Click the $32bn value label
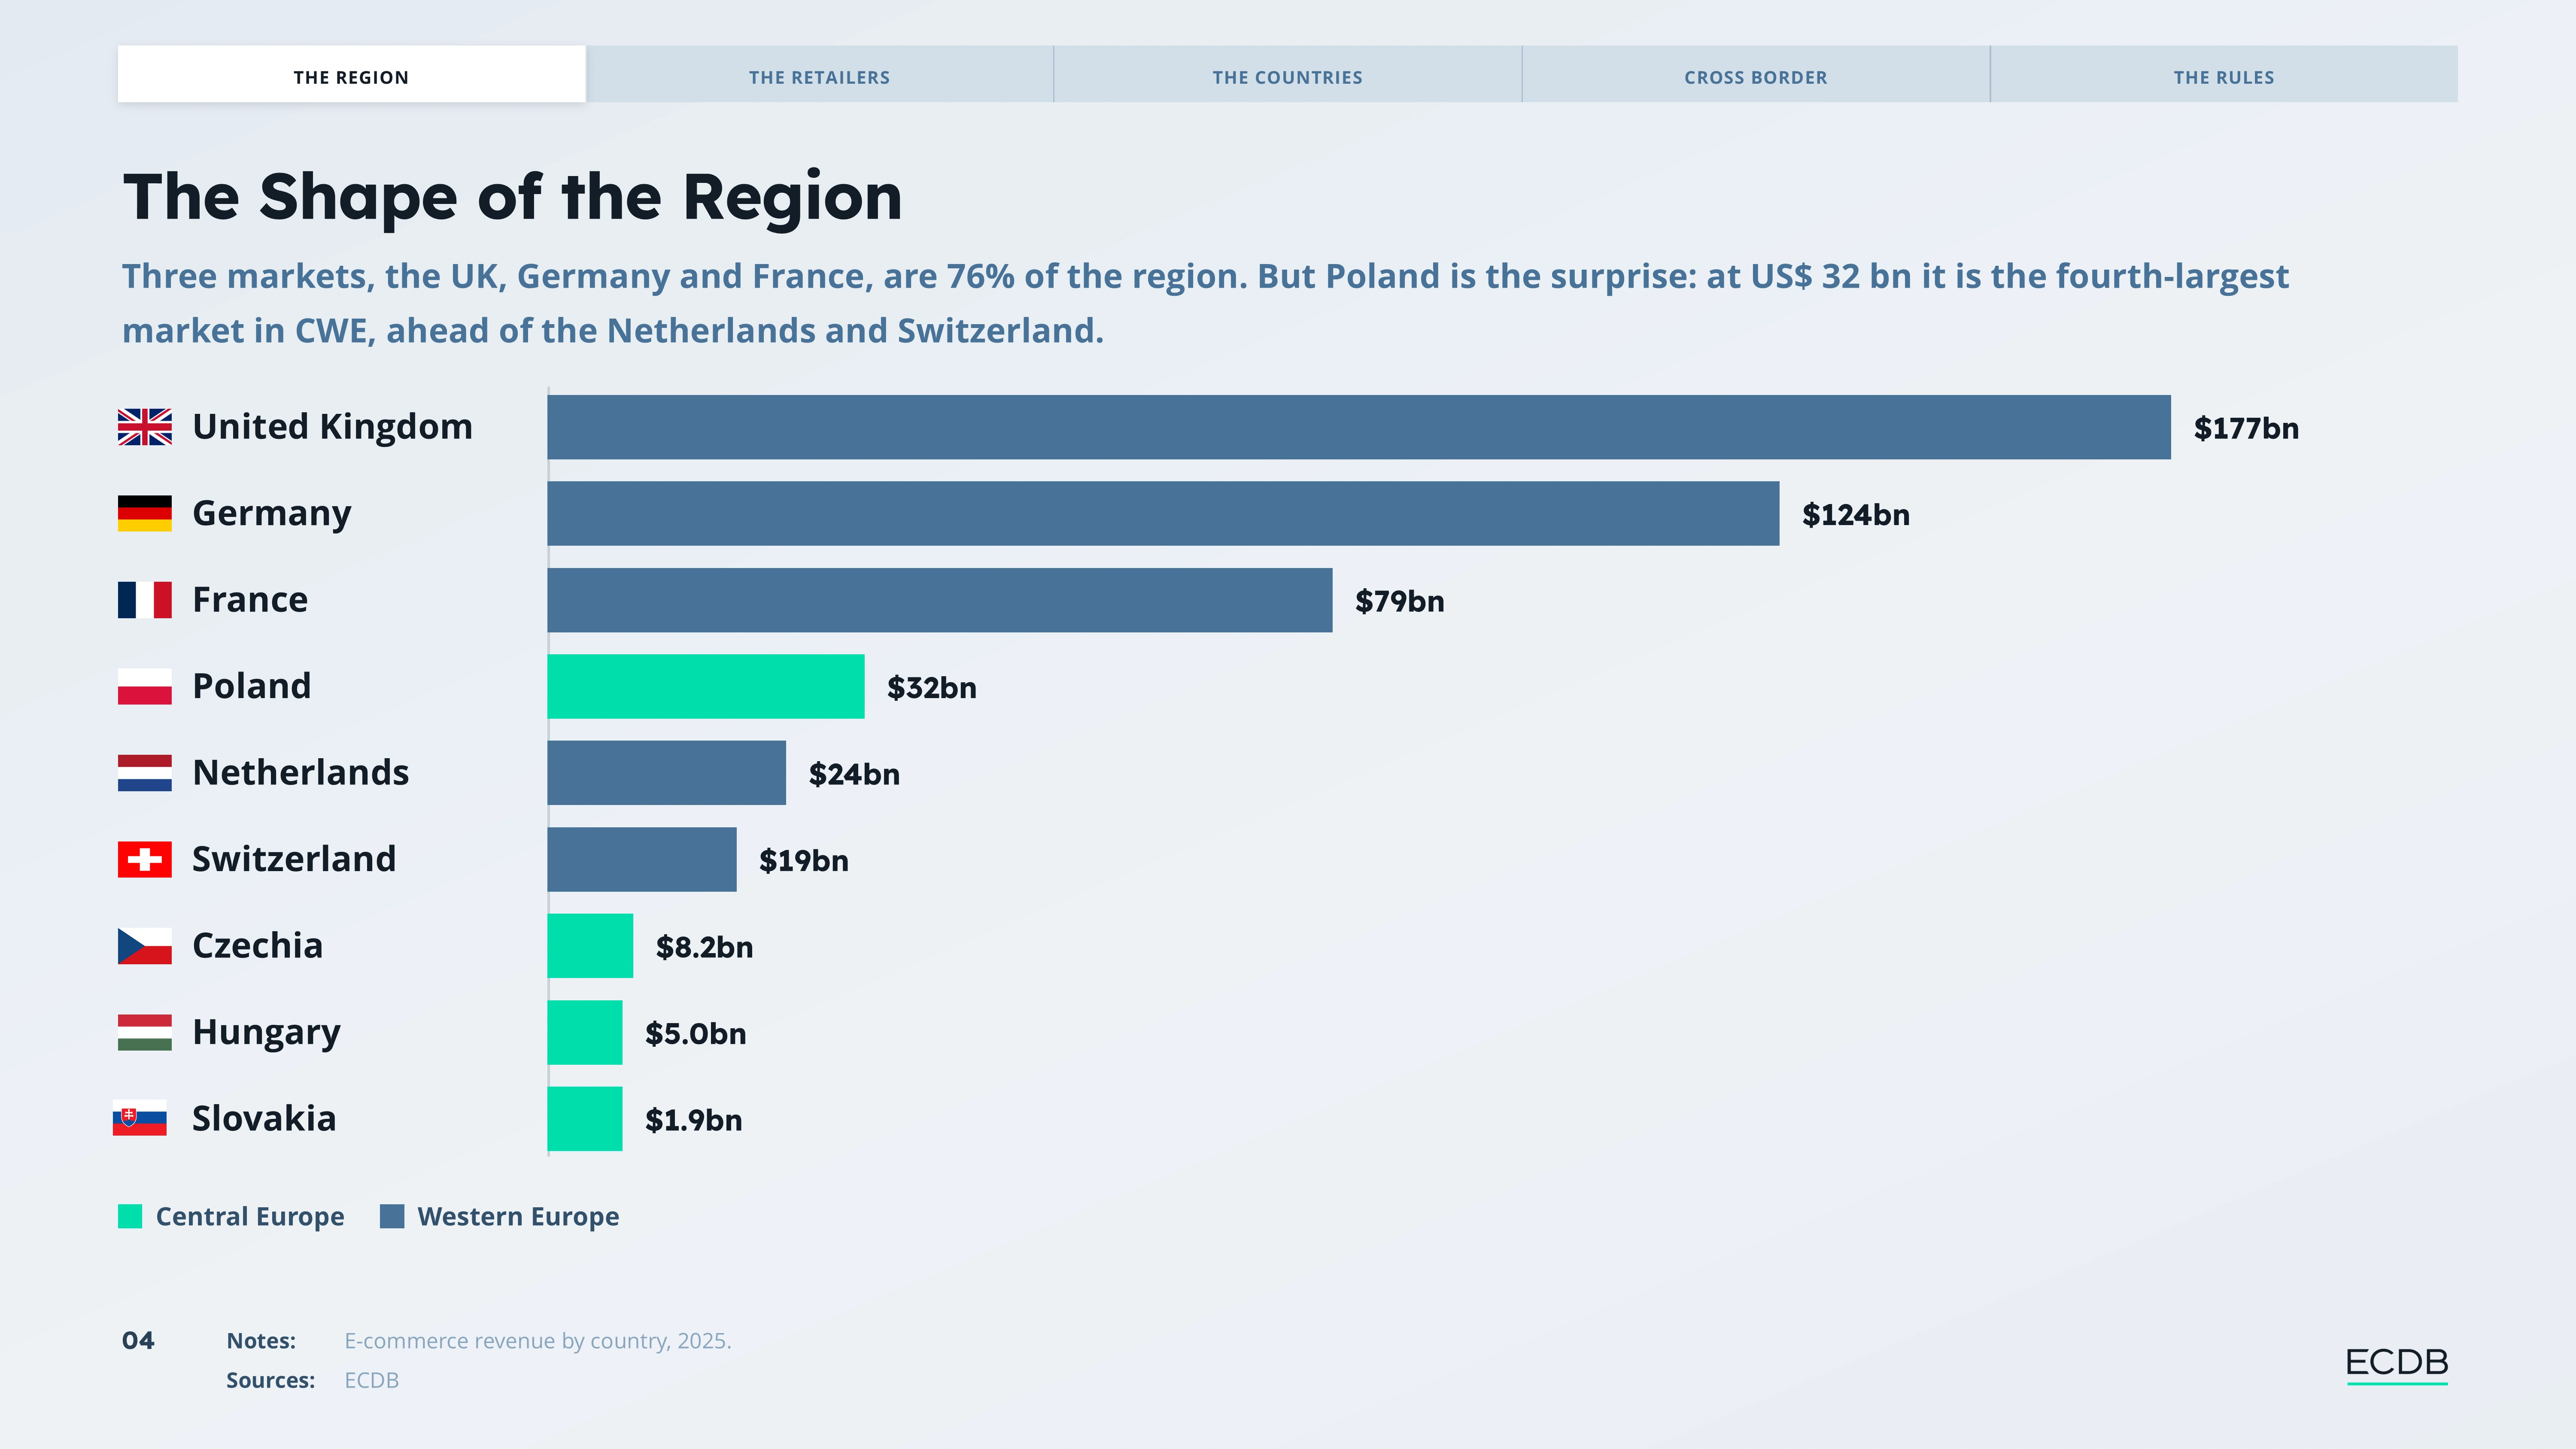Viewport: 2576px width, 1449px height. point(932,688)
